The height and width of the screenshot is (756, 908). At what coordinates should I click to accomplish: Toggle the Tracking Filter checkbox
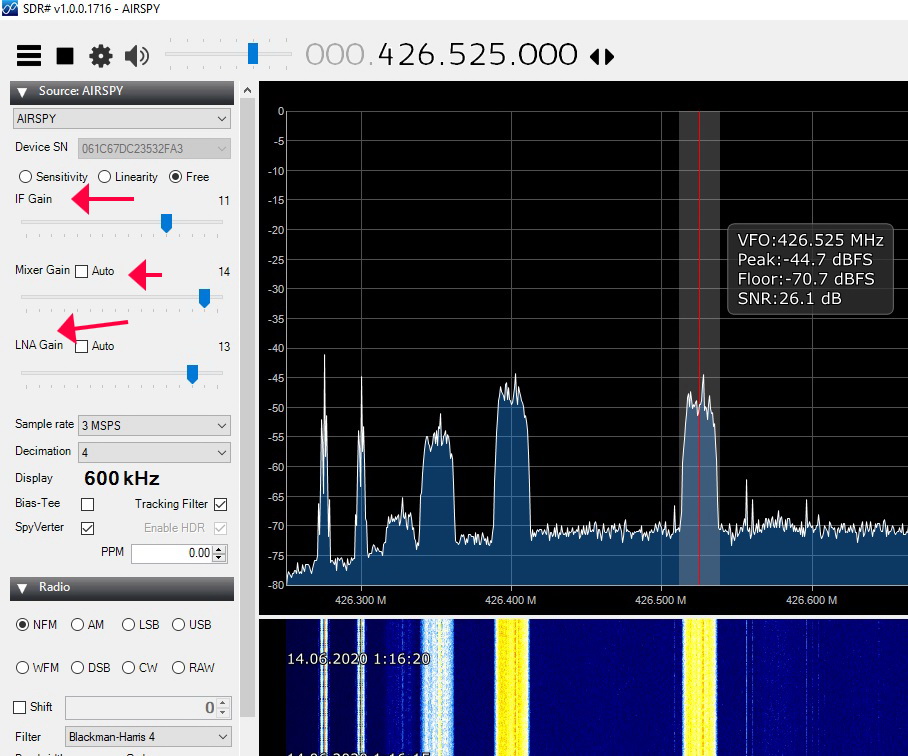(x=221, y=504)
